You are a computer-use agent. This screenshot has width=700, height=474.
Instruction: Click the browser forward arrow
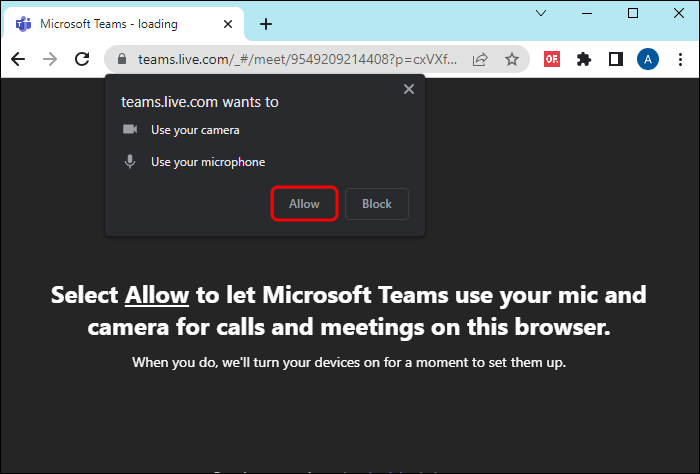coord(50,59)
